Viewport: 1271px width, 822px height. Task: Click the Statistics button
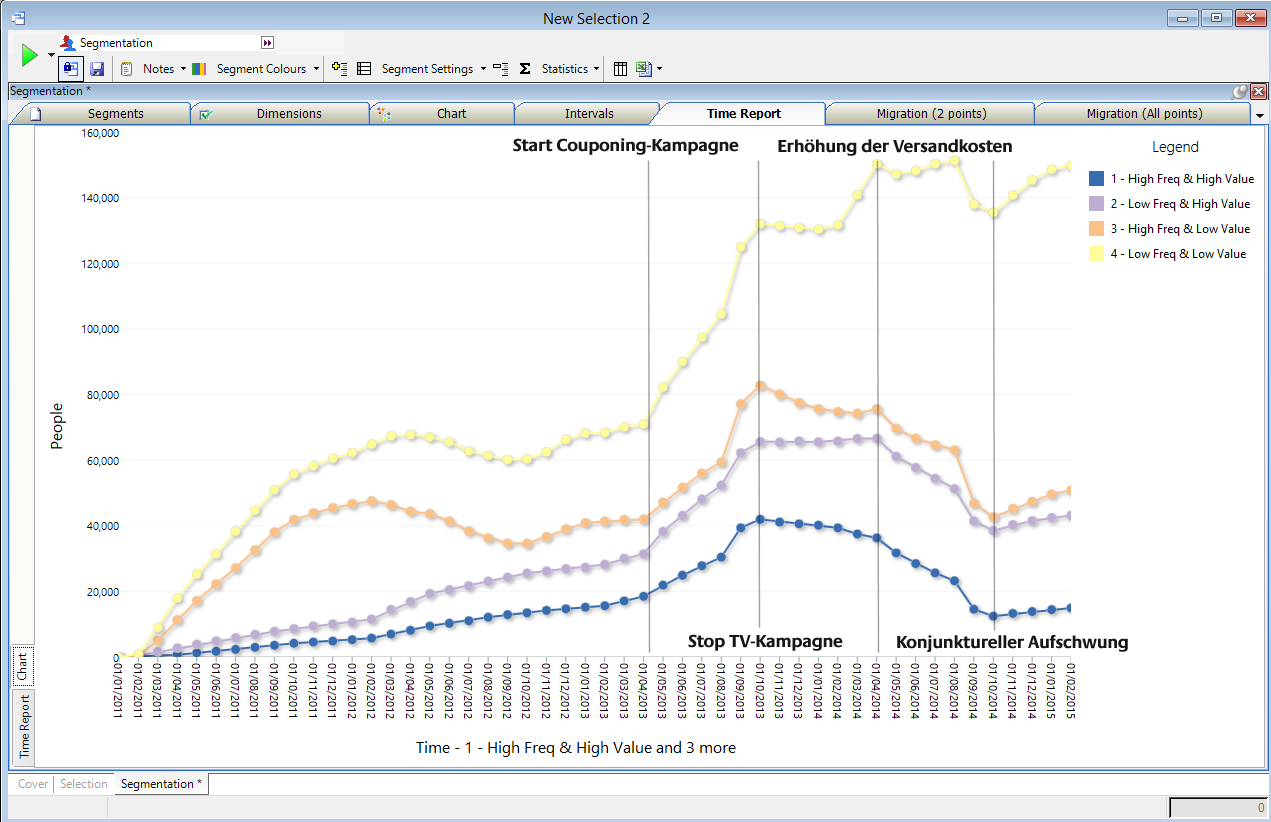565,69
